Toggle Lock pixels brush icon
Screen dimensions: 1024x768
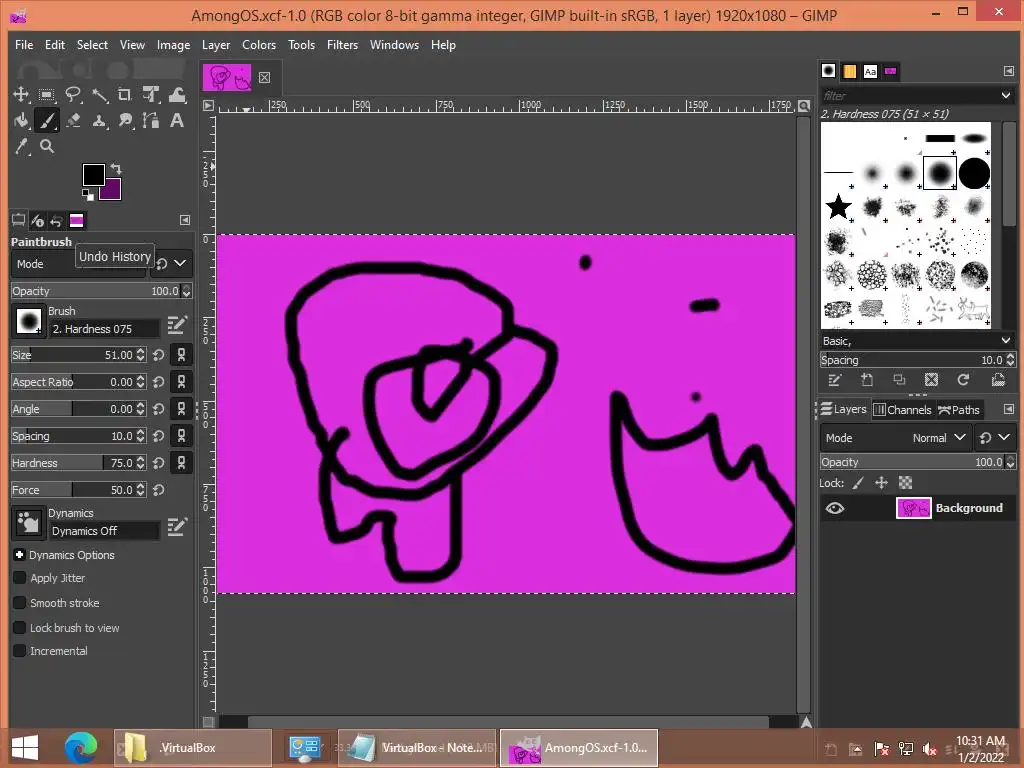[858, 483]
